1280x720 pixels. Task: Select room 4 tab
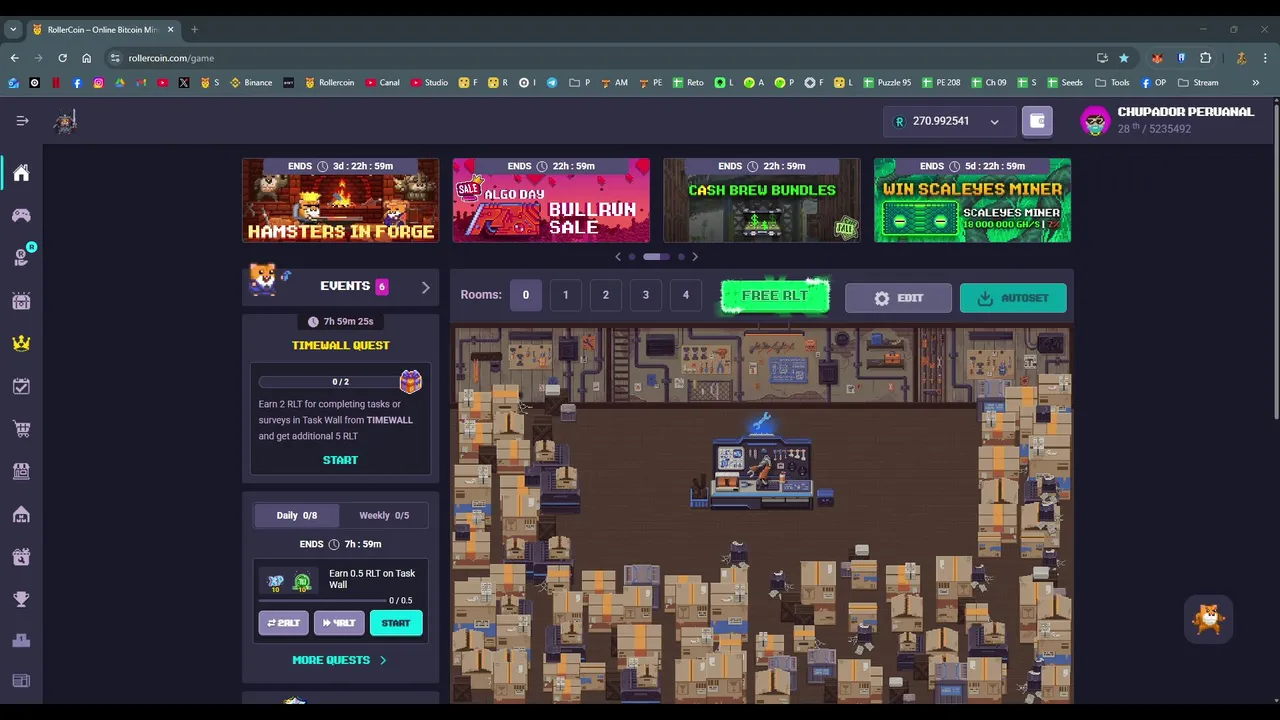click(685, 295)
